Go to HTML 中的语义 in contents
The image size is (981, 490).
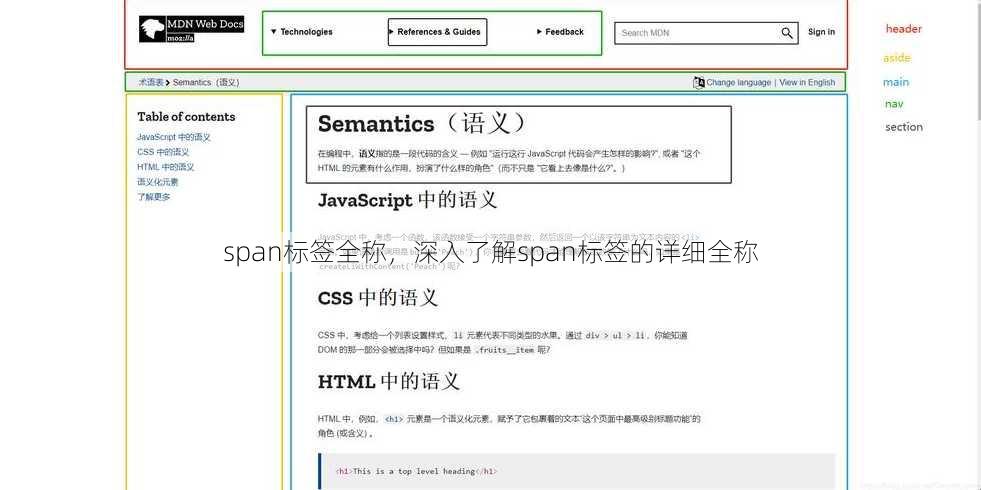(166, 167)
